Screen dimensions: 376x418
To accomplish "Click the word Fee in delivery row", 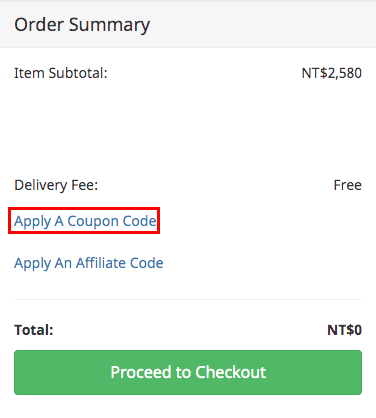I will coord(84,185).
